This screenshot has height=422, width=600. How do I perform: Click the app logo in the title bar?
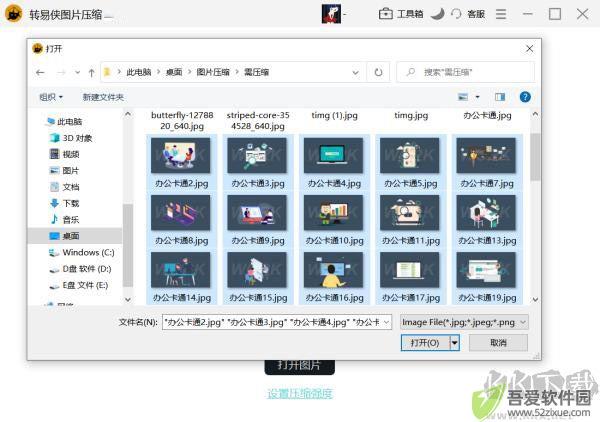tap(14, 14)
